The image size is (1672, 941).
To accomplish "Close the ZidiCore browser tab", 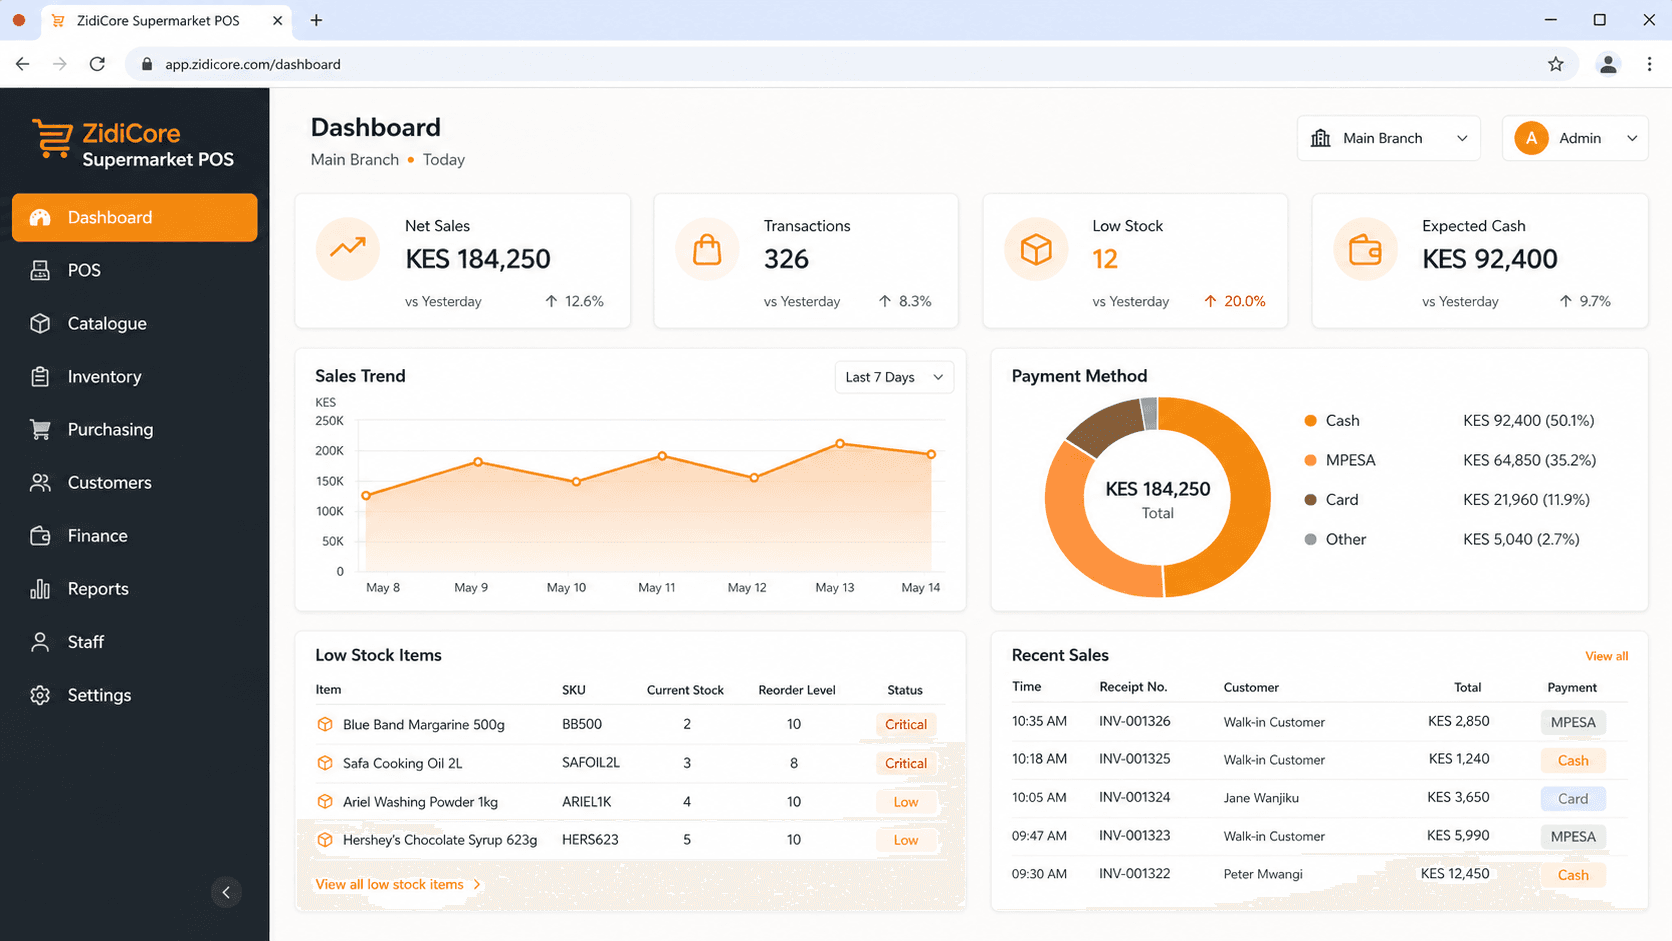I will coord(277,20).
